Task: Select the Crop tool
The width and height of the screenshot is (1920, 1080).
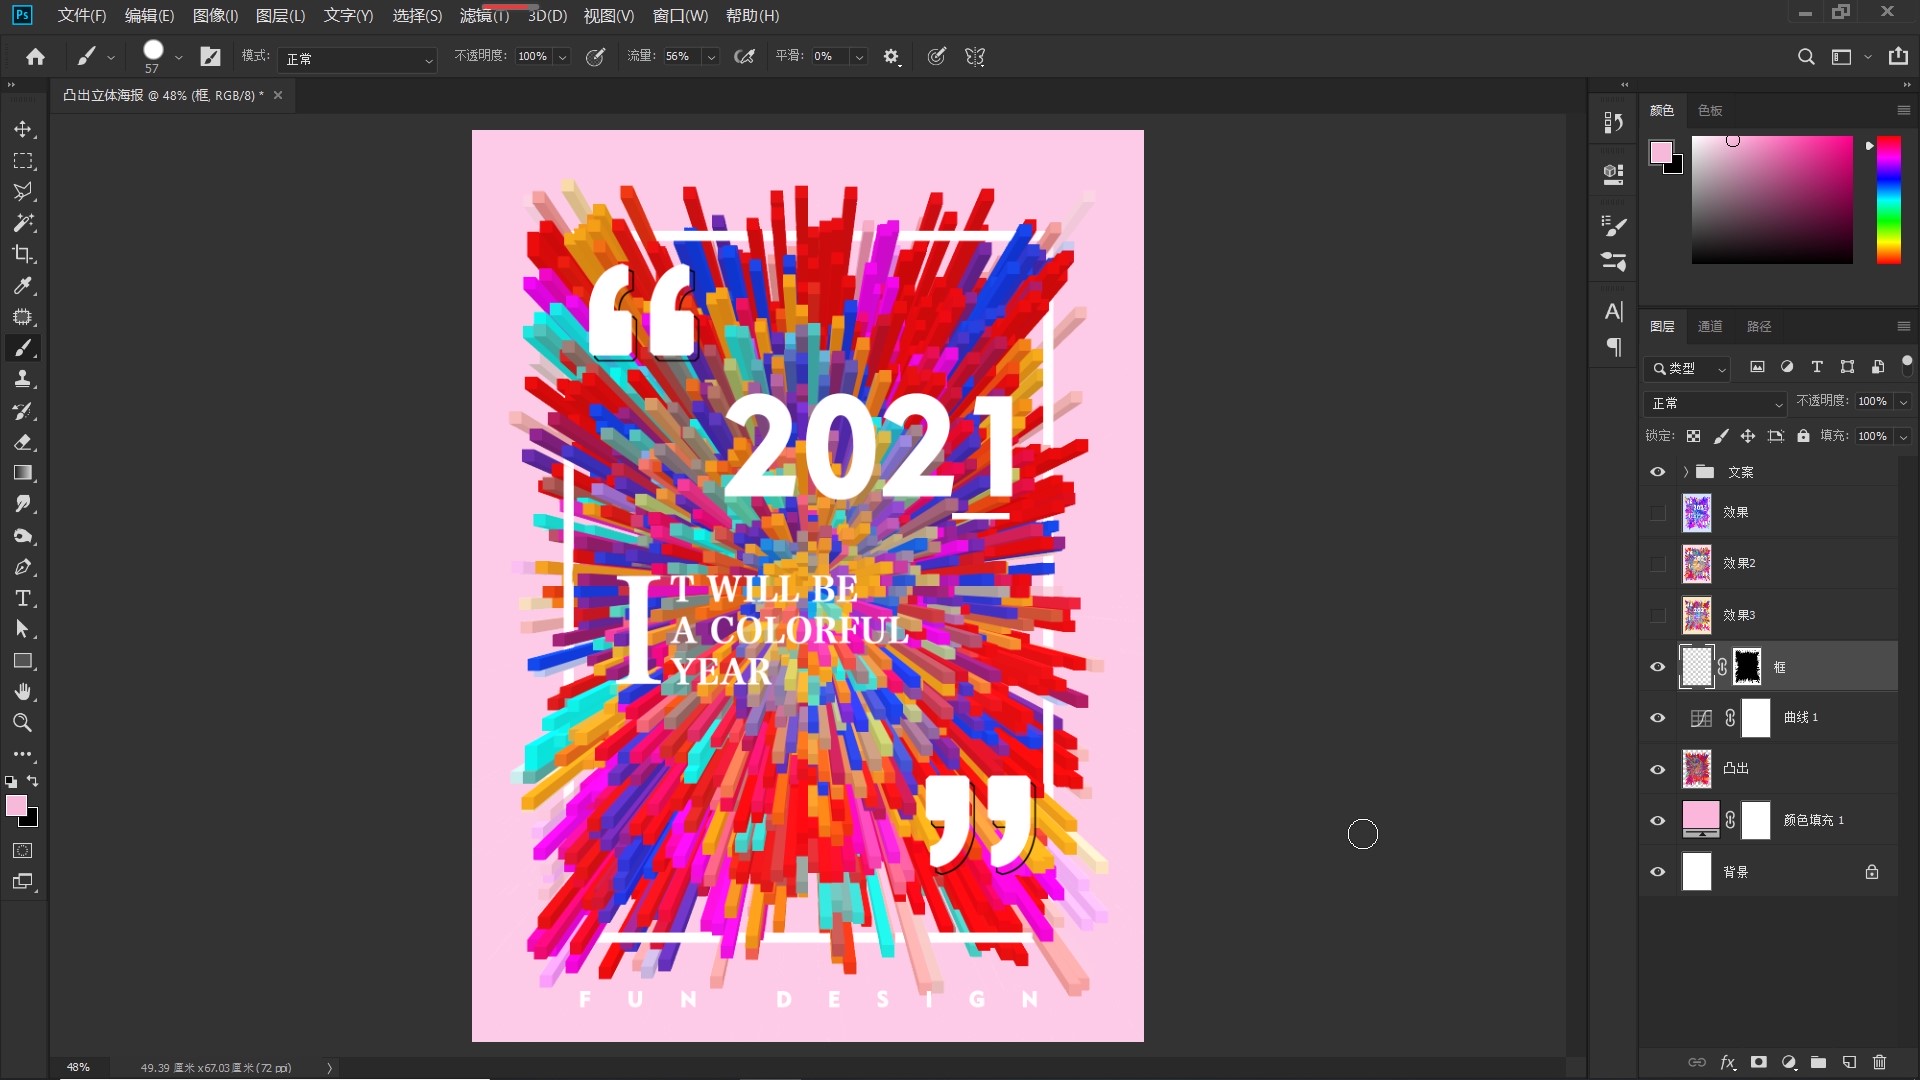Action: click(x=23, y=254)
